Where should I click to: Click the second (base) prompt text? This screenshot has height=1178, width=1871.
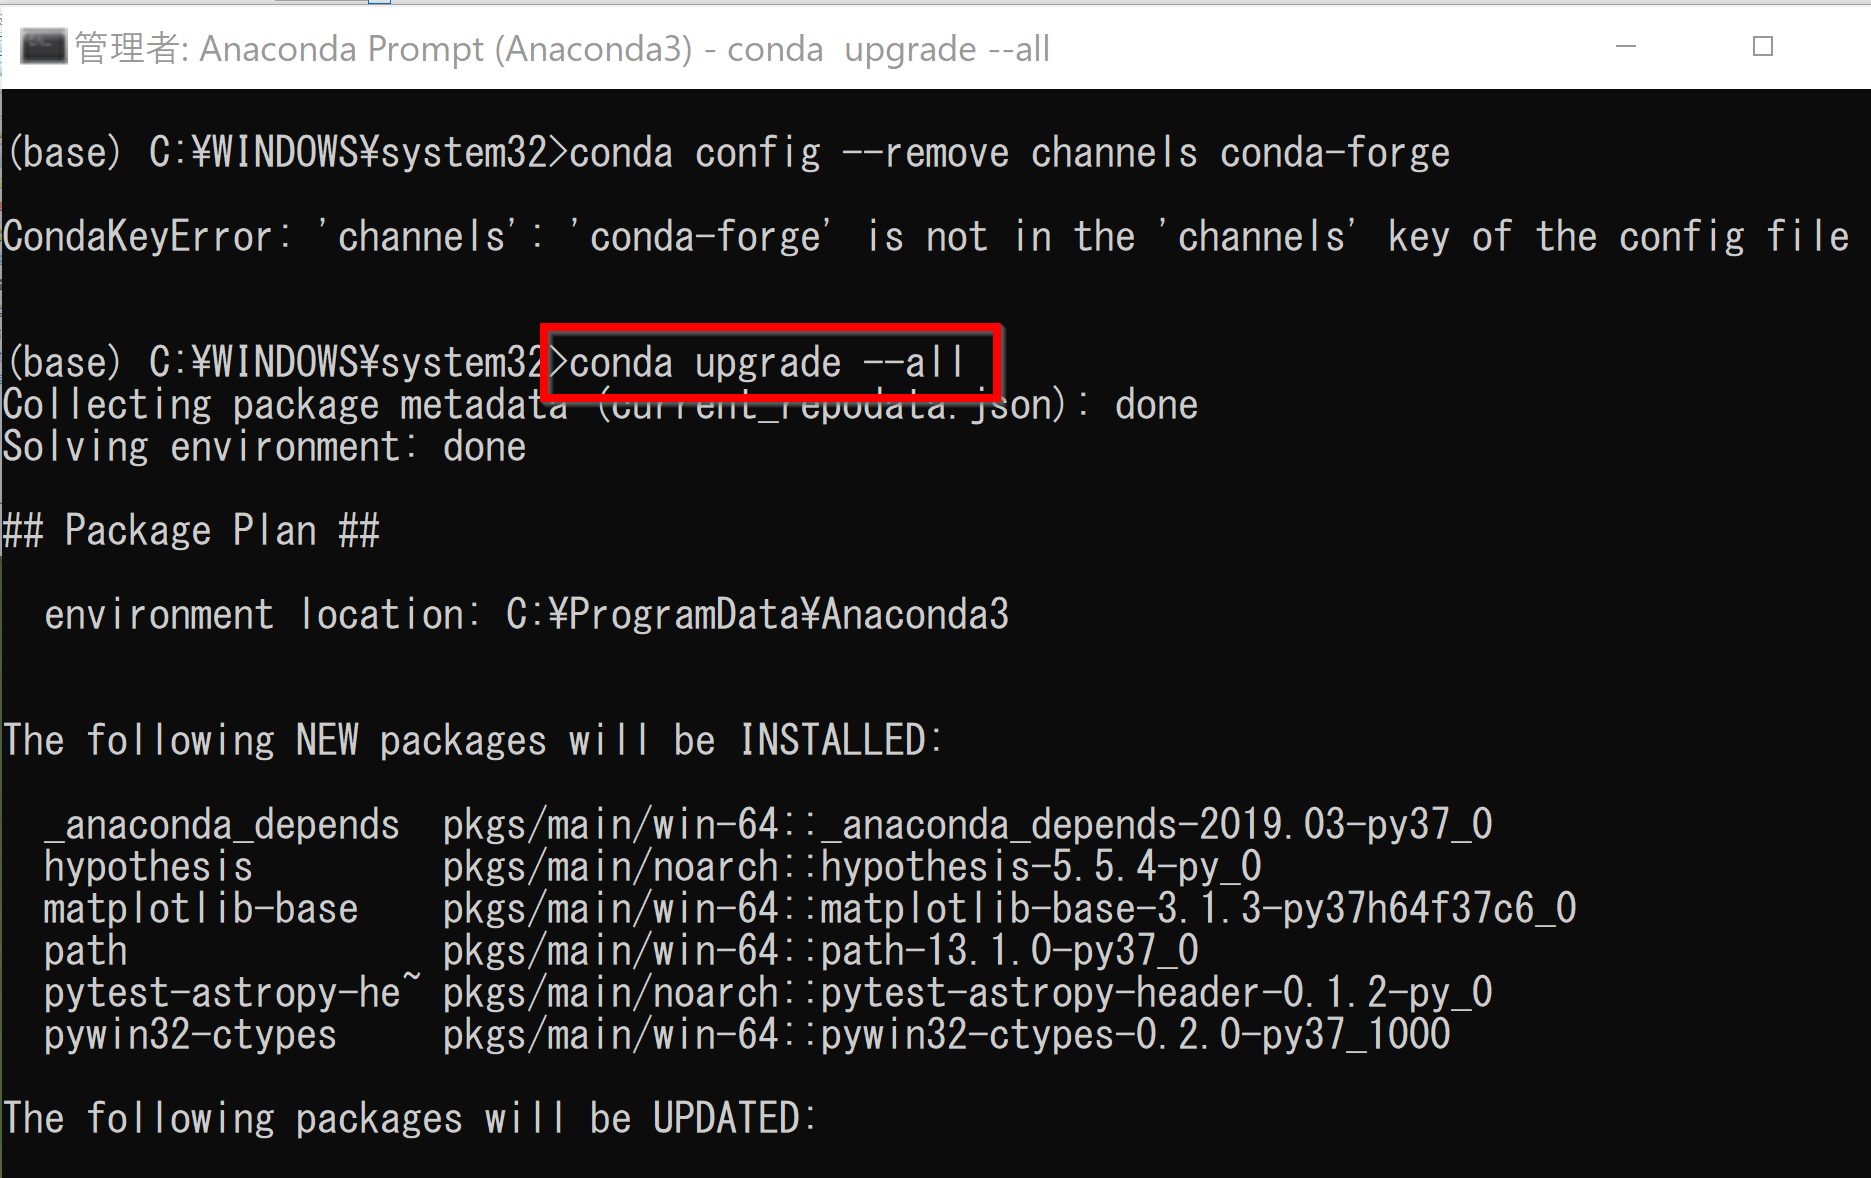pyautogui.click(x=64, y=363)
